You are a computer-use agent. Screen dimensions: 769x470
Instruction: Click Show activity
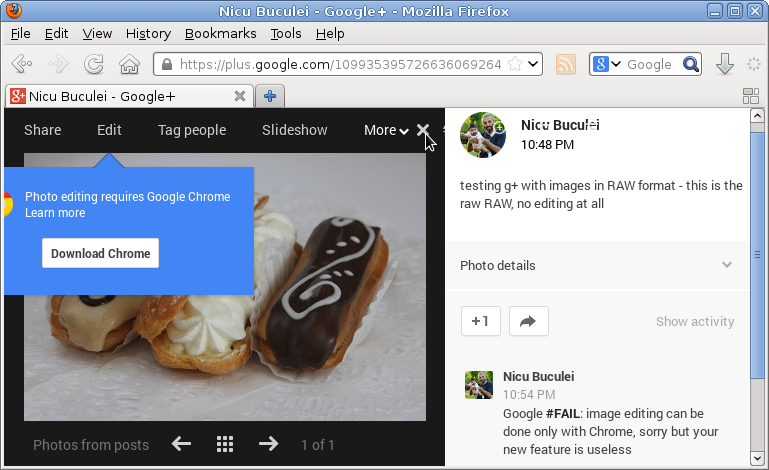pos(695,321)
